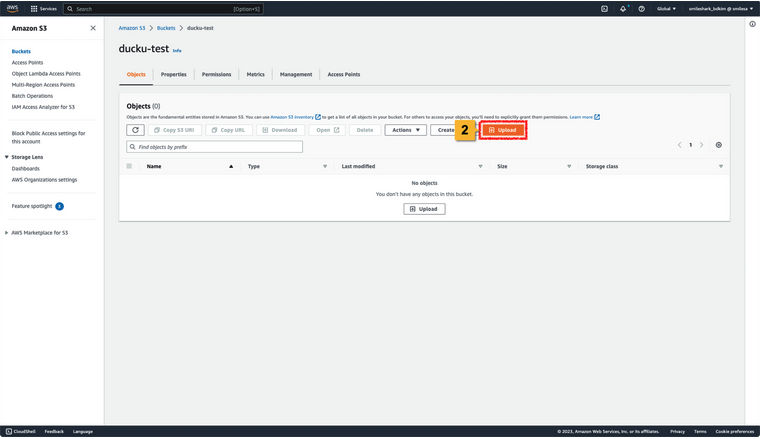Sort the objects table by Name column

[x=154, y=166]
